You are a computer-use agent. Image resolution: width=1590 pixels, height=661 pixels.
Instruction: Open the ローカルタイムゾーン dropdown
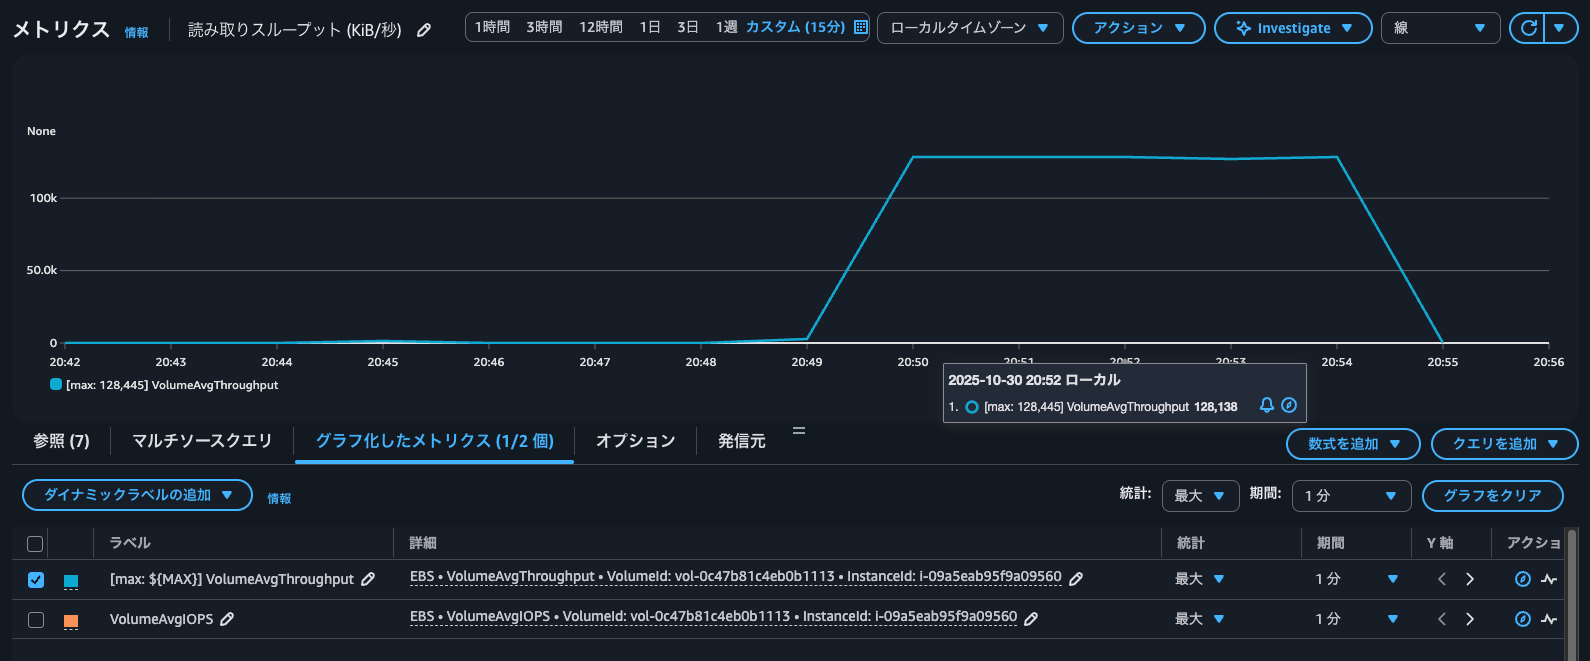click(x=969, y=28)
